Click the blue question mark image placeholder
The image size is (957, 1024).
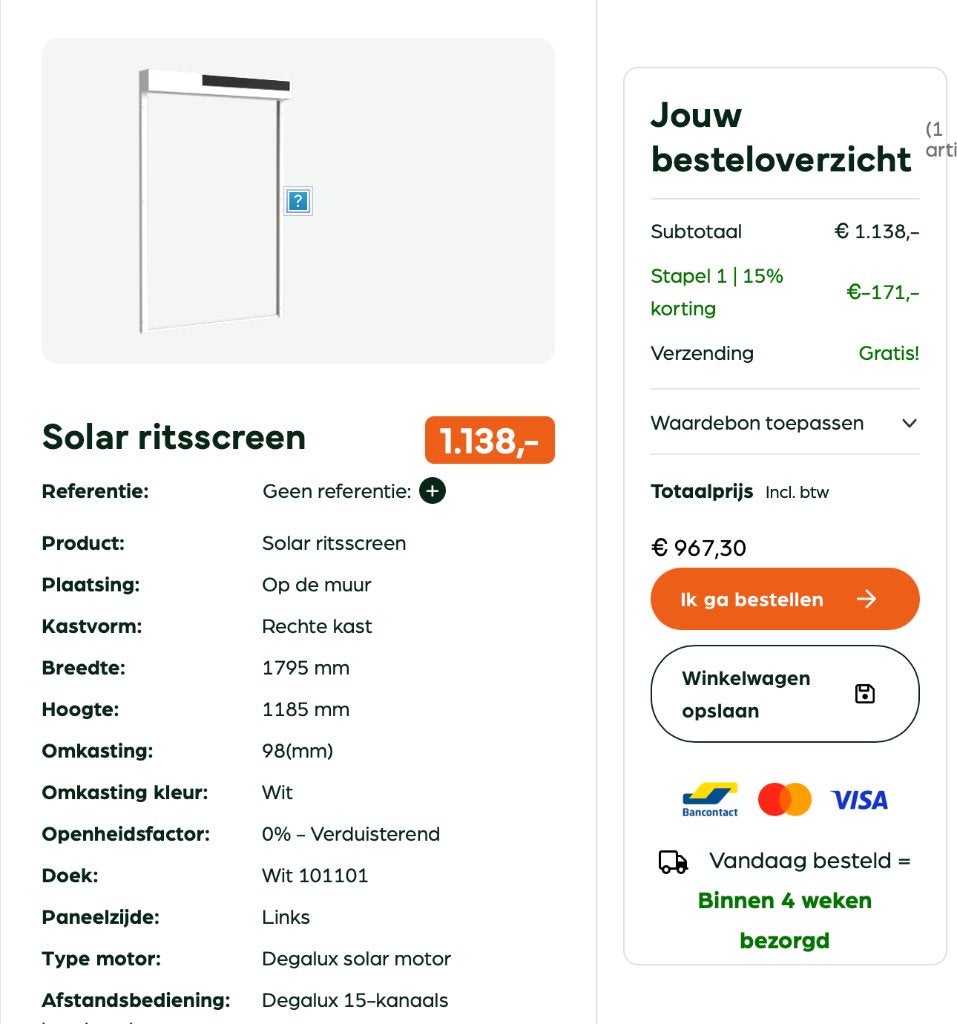pos(298,200)
